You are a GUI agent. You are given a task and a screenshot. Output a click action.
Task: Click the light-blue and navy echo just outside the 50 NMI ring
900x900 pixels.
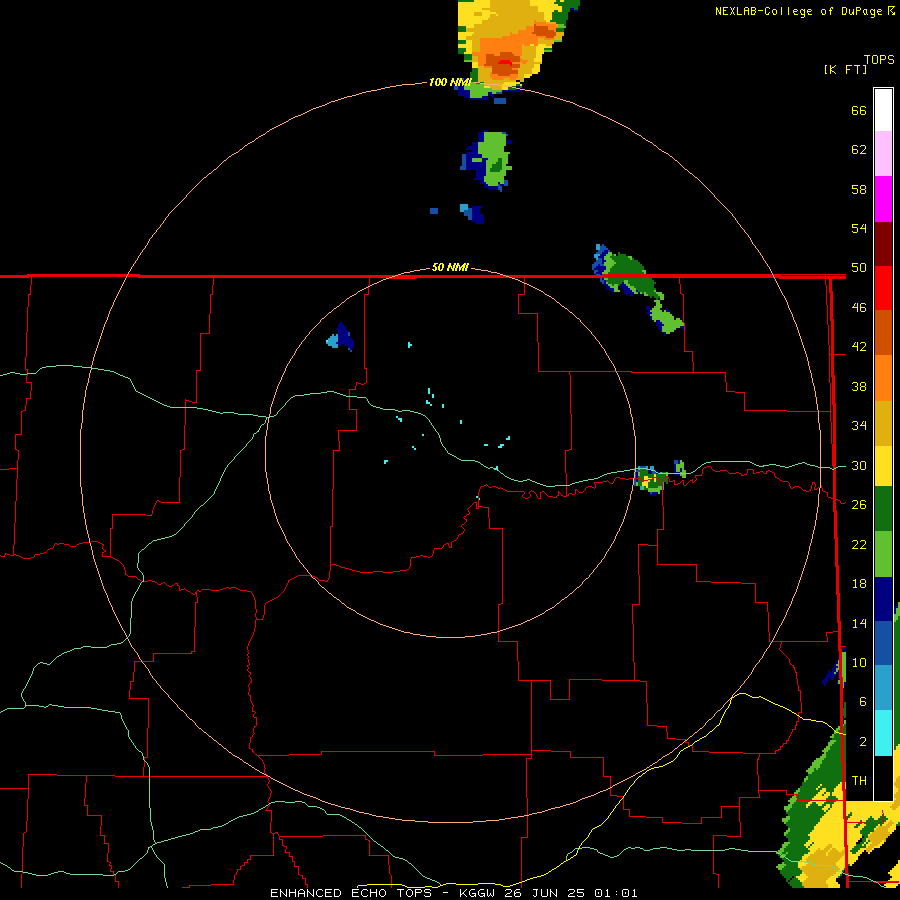click(x=340, y=338)
